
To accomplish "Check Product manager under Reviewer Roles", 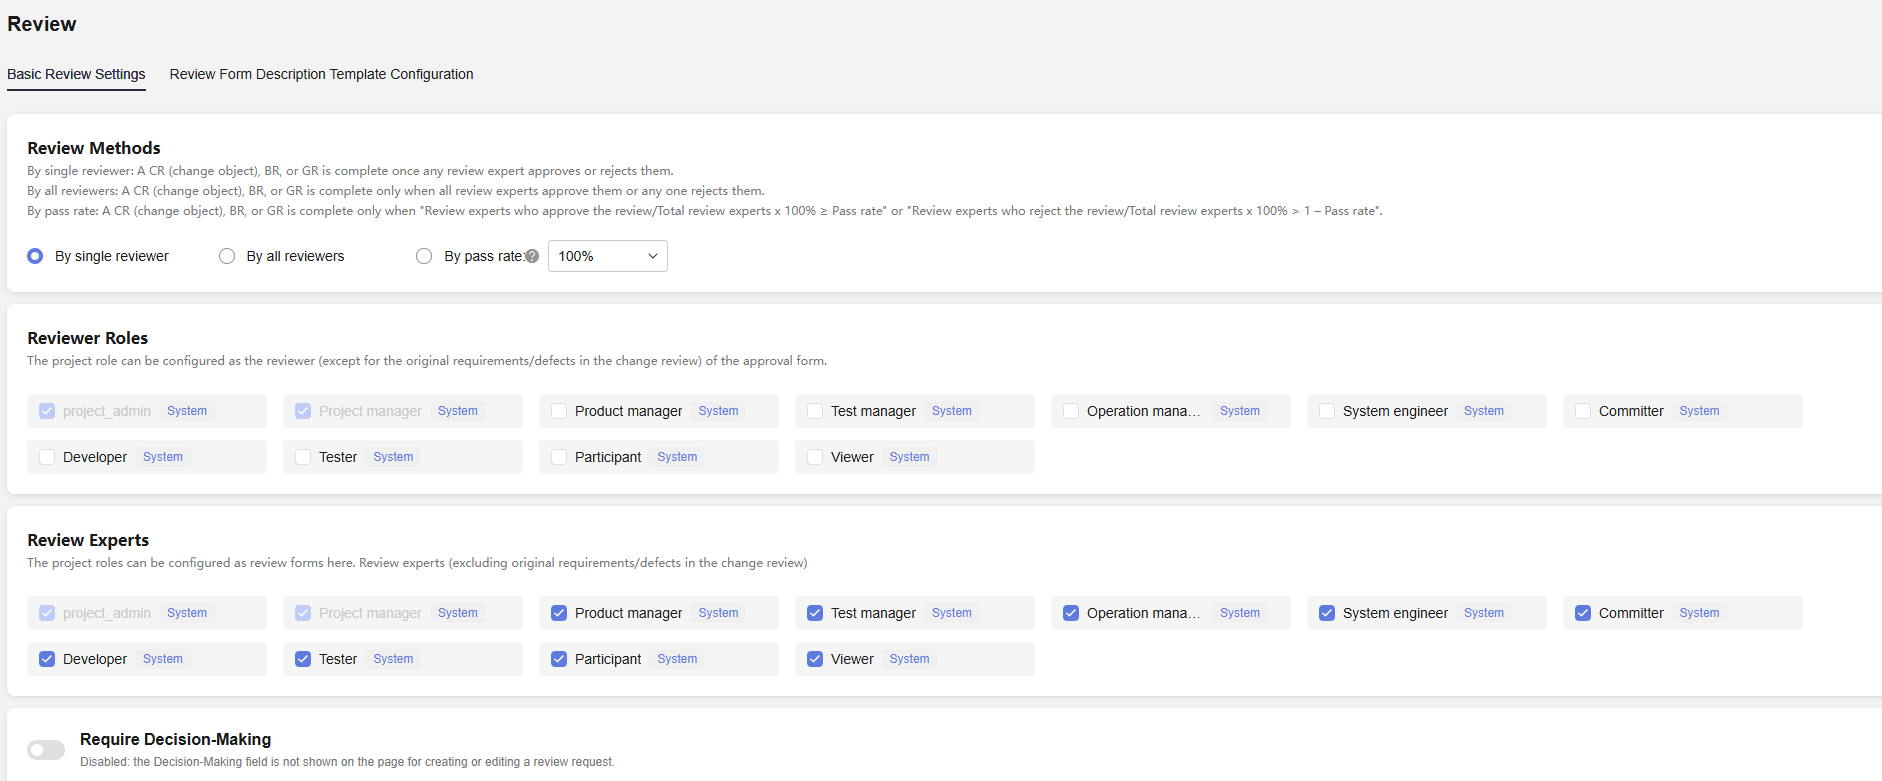I will (559, 411).
